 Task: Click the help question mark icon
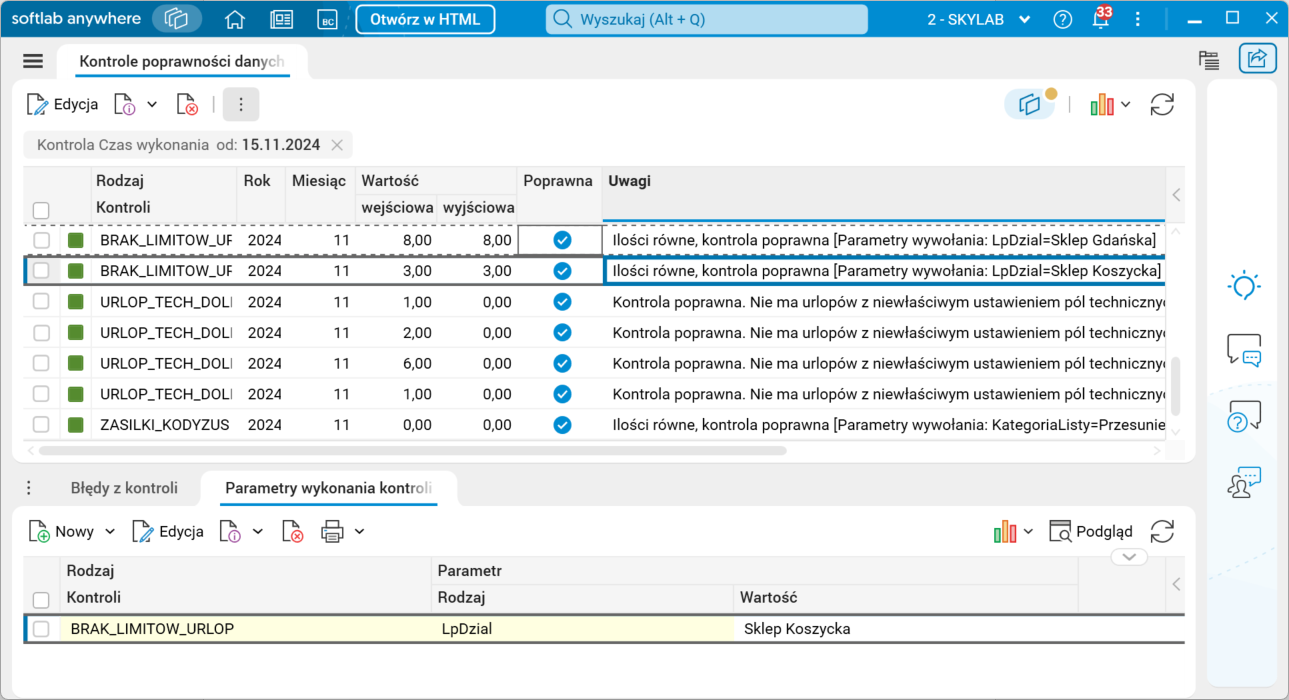click(1063, 20)
